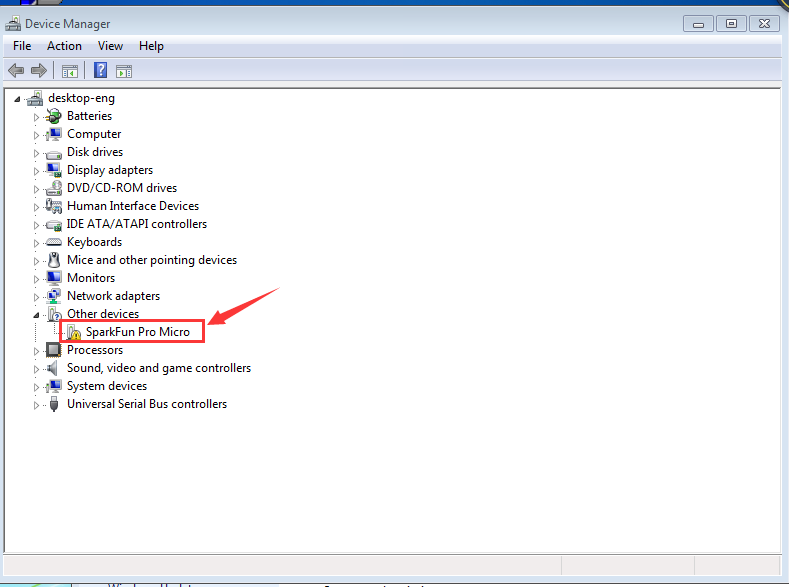This screenshot has height=587, width=789.
Task: Click the Network adapters category icon
Action: (x=53, y=296)
